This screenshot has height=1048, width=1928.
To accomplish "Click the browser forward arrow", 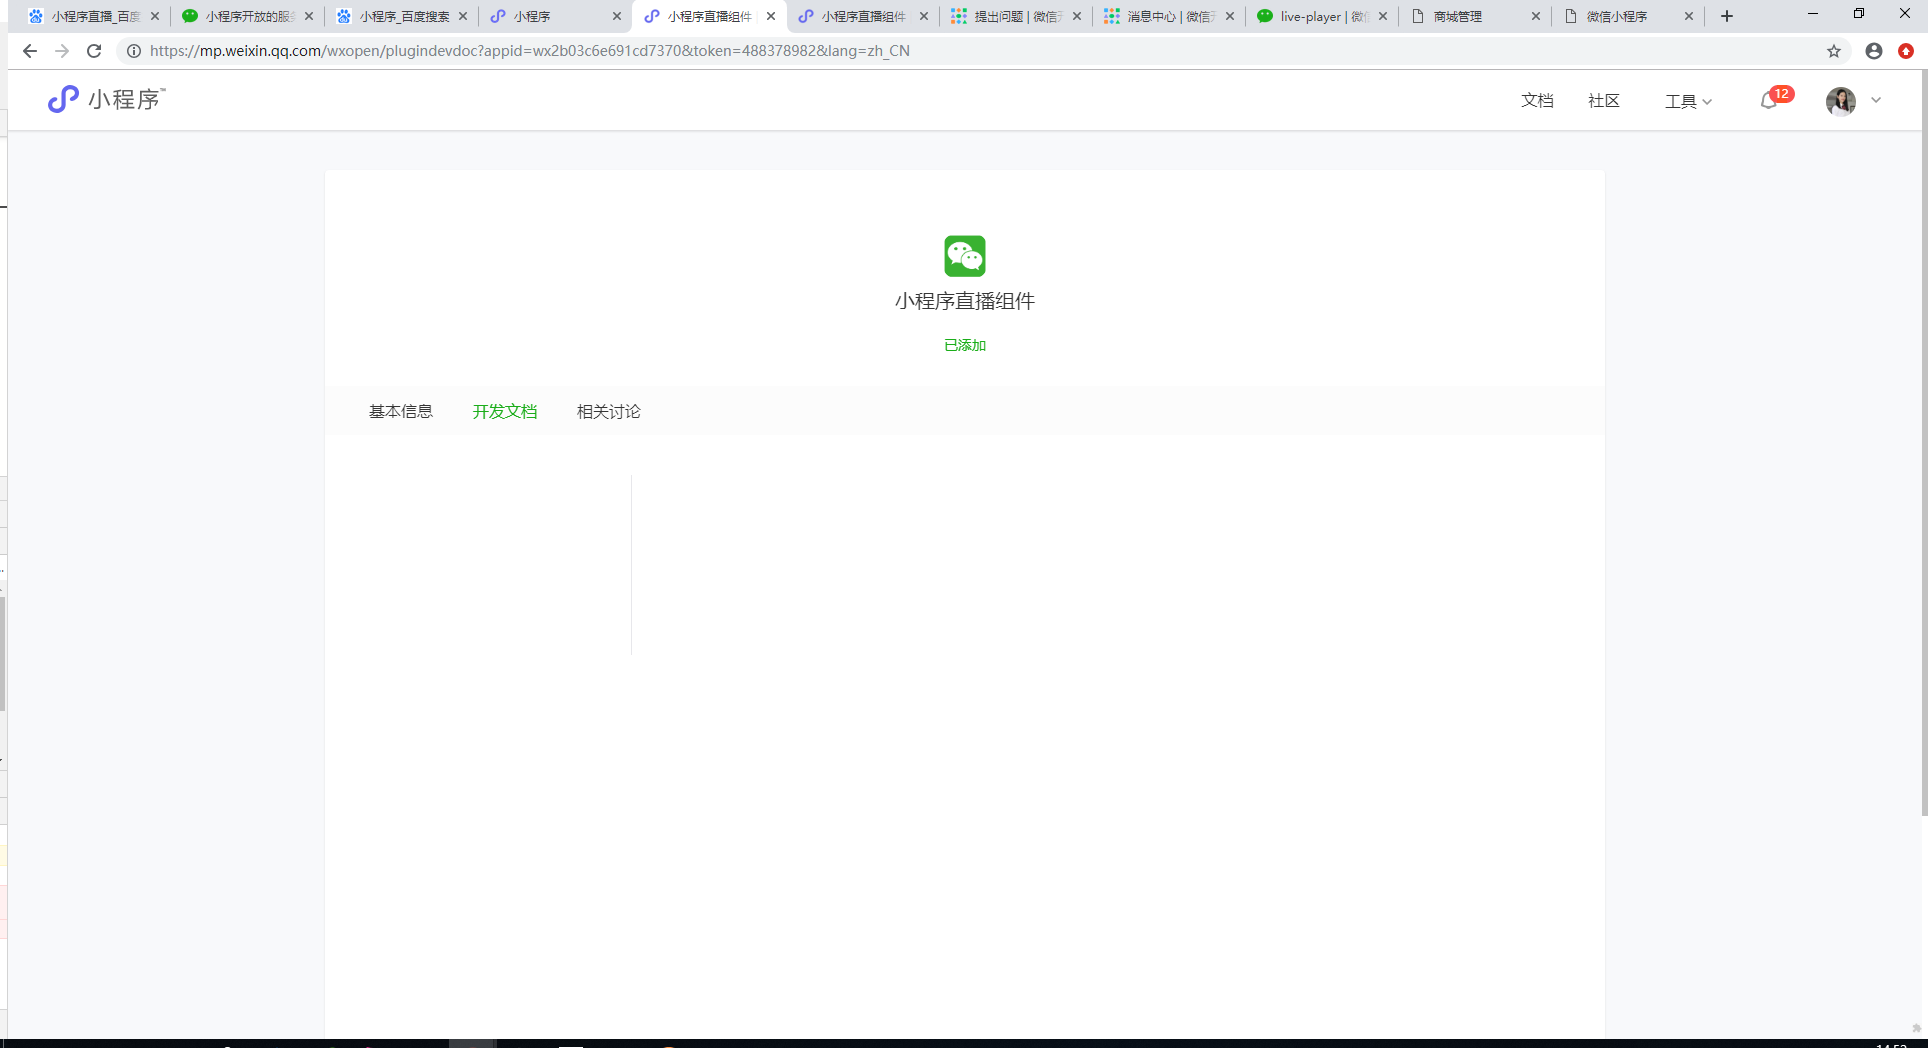I will point(62,51).
